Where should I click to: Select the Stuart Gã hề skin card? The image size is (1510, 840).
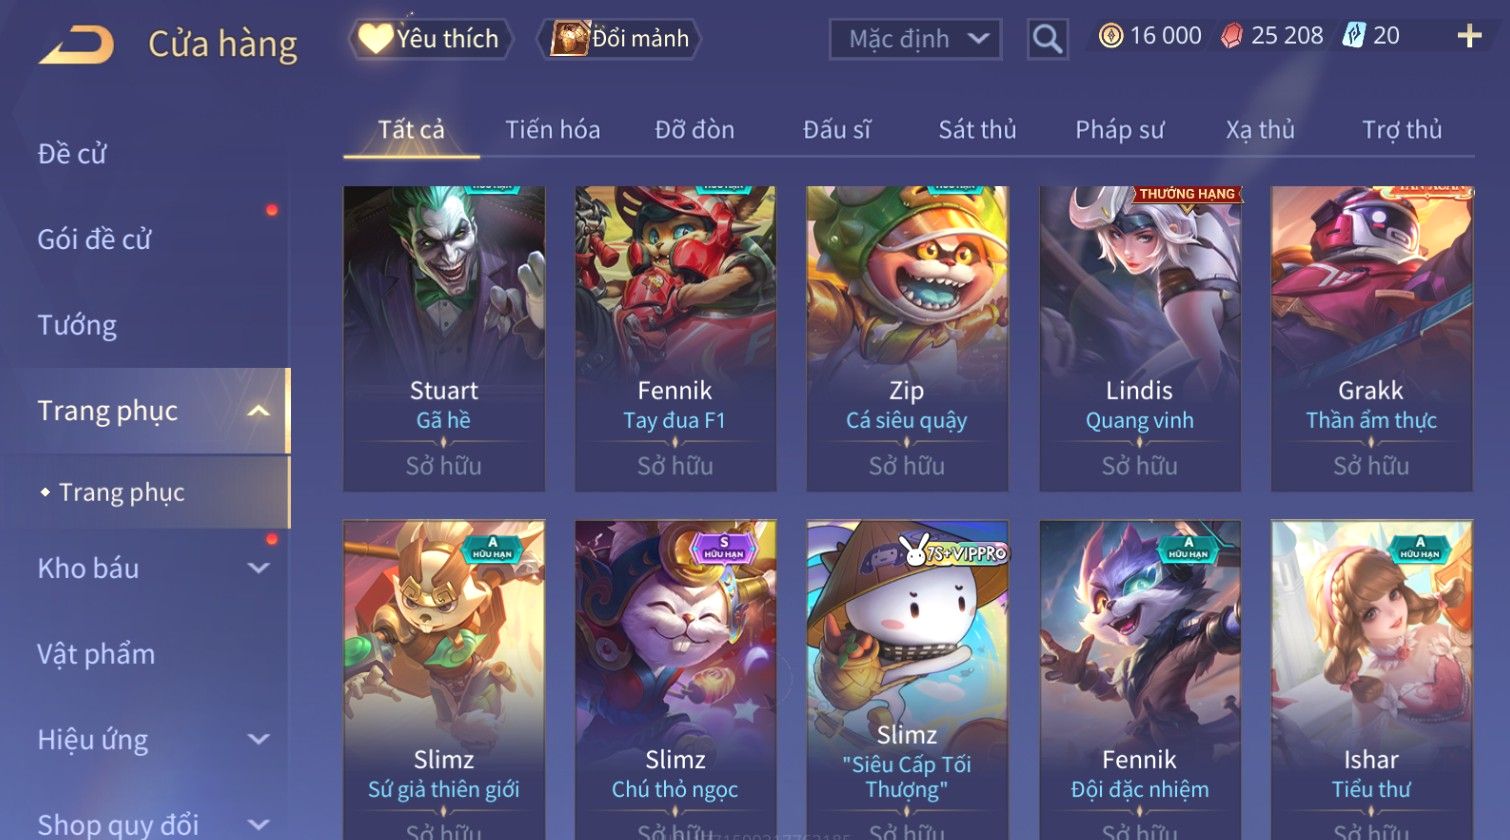444,338
